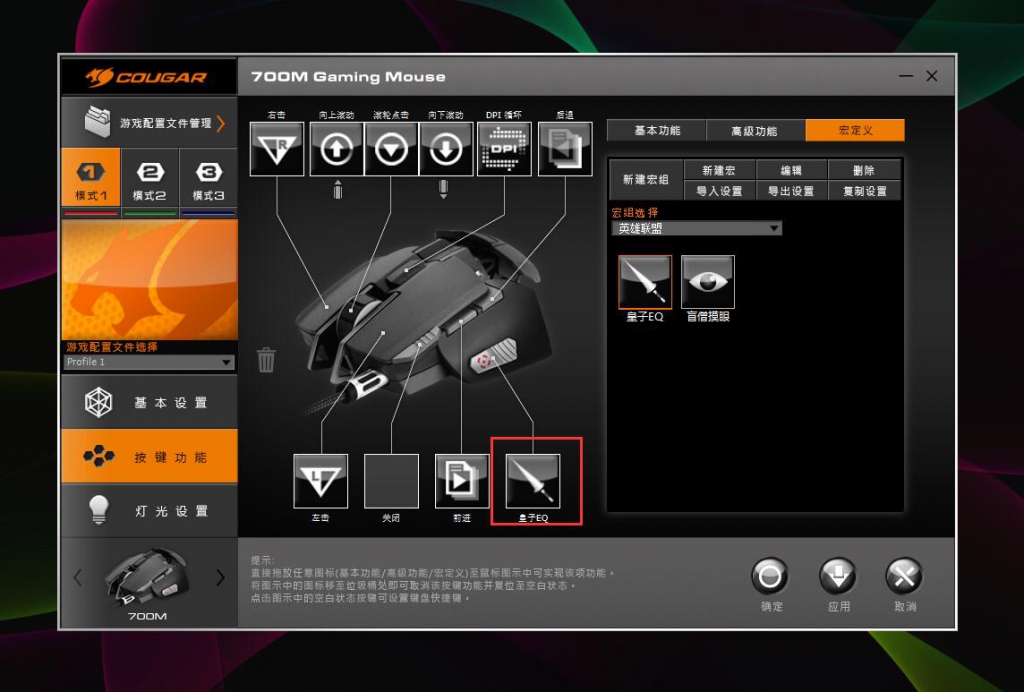The width and height of the screenshot is (1024, 692).
Task: Open game profile management (游戏配置文件管理)
Action: tap(149, 123)
